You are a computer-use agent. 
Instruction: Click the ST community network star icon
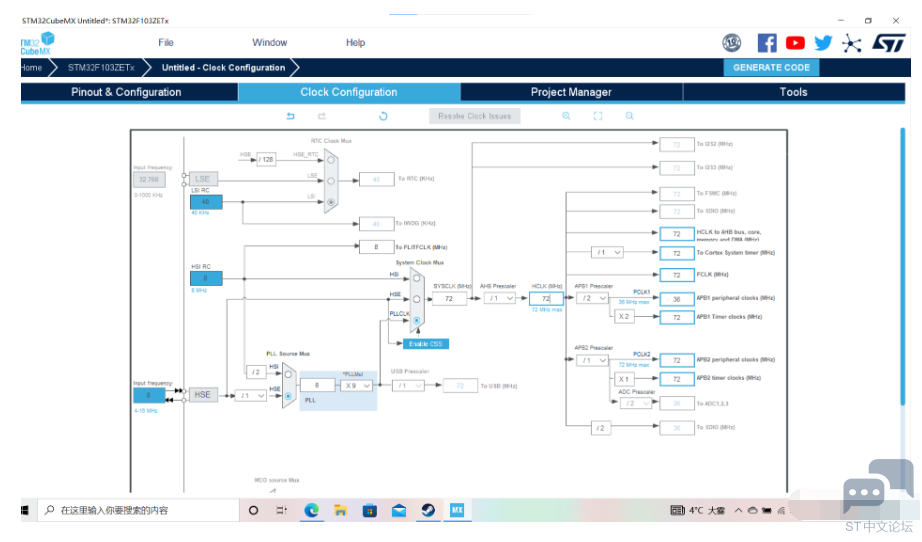(851, 44)
